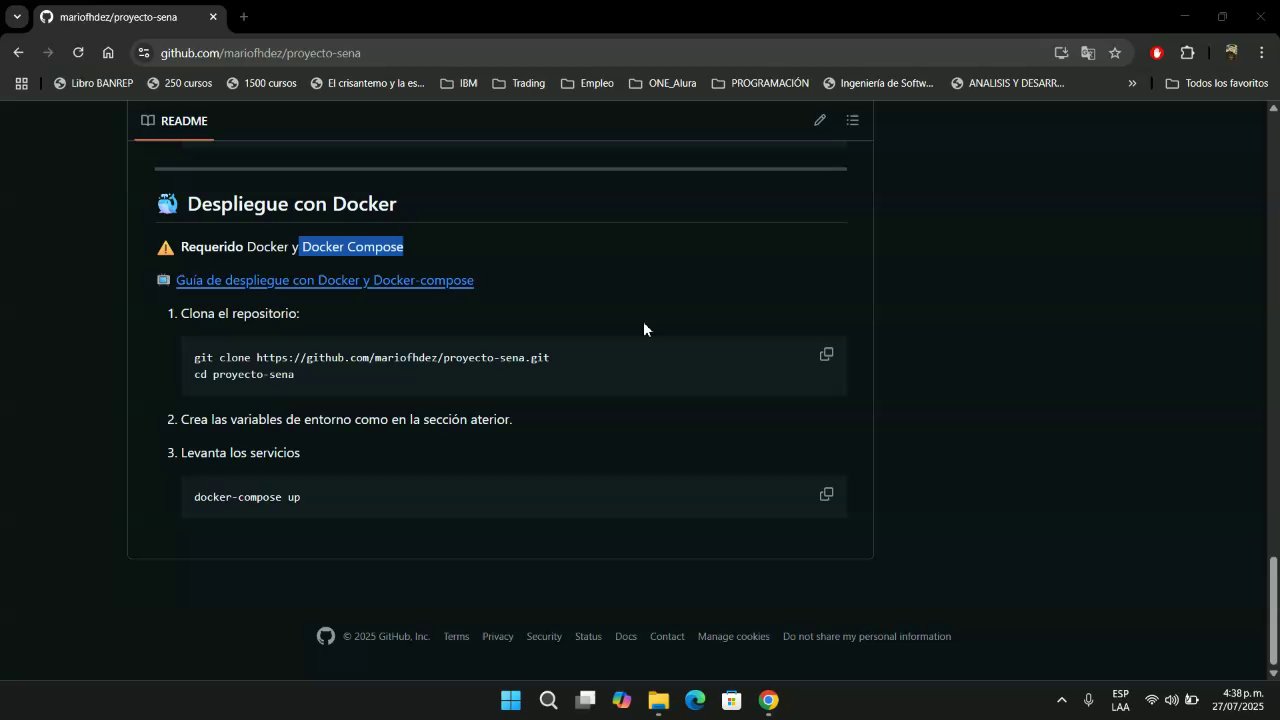Image resolution: width=1280 pixels, height=720 pixels.
Task: Open the Extensions puzzle icon
Action: tap(1188, 53)
